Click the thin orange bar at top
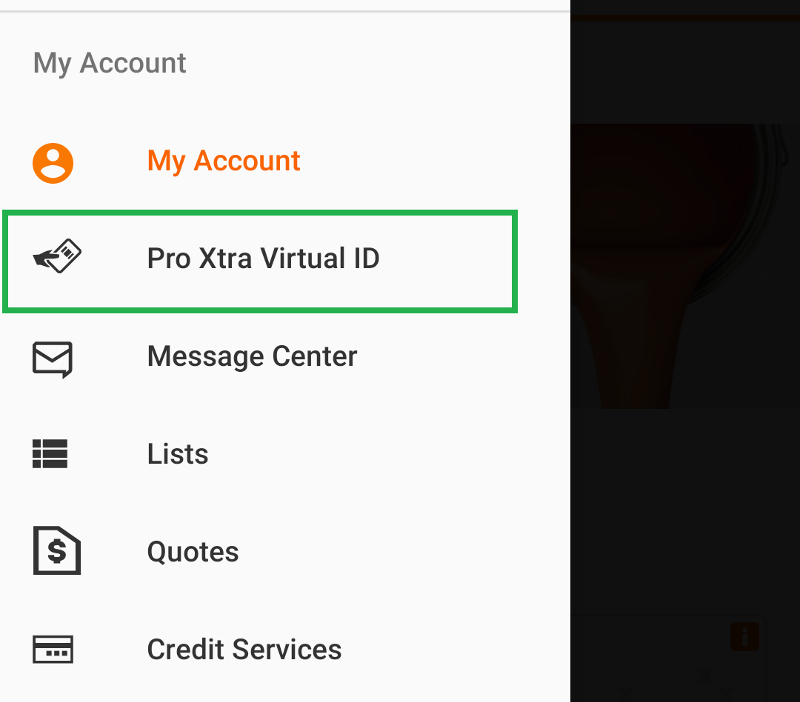The width and height of the screenshot is (800, 702). point(685,16)
